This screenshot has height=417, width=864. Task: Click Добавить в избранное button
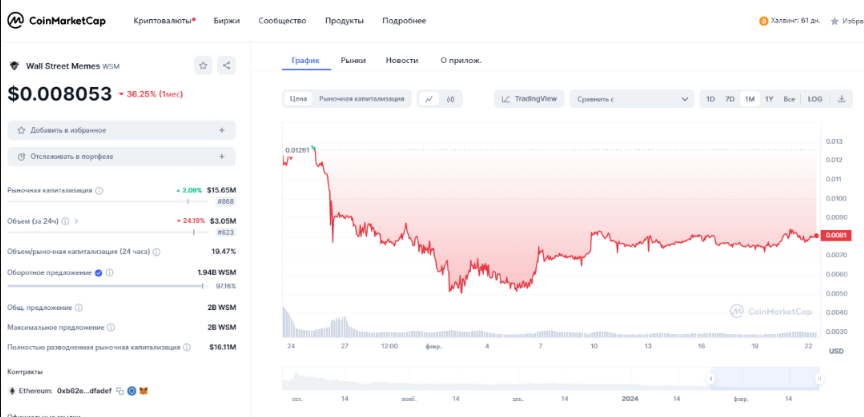[x=122, y=131]
